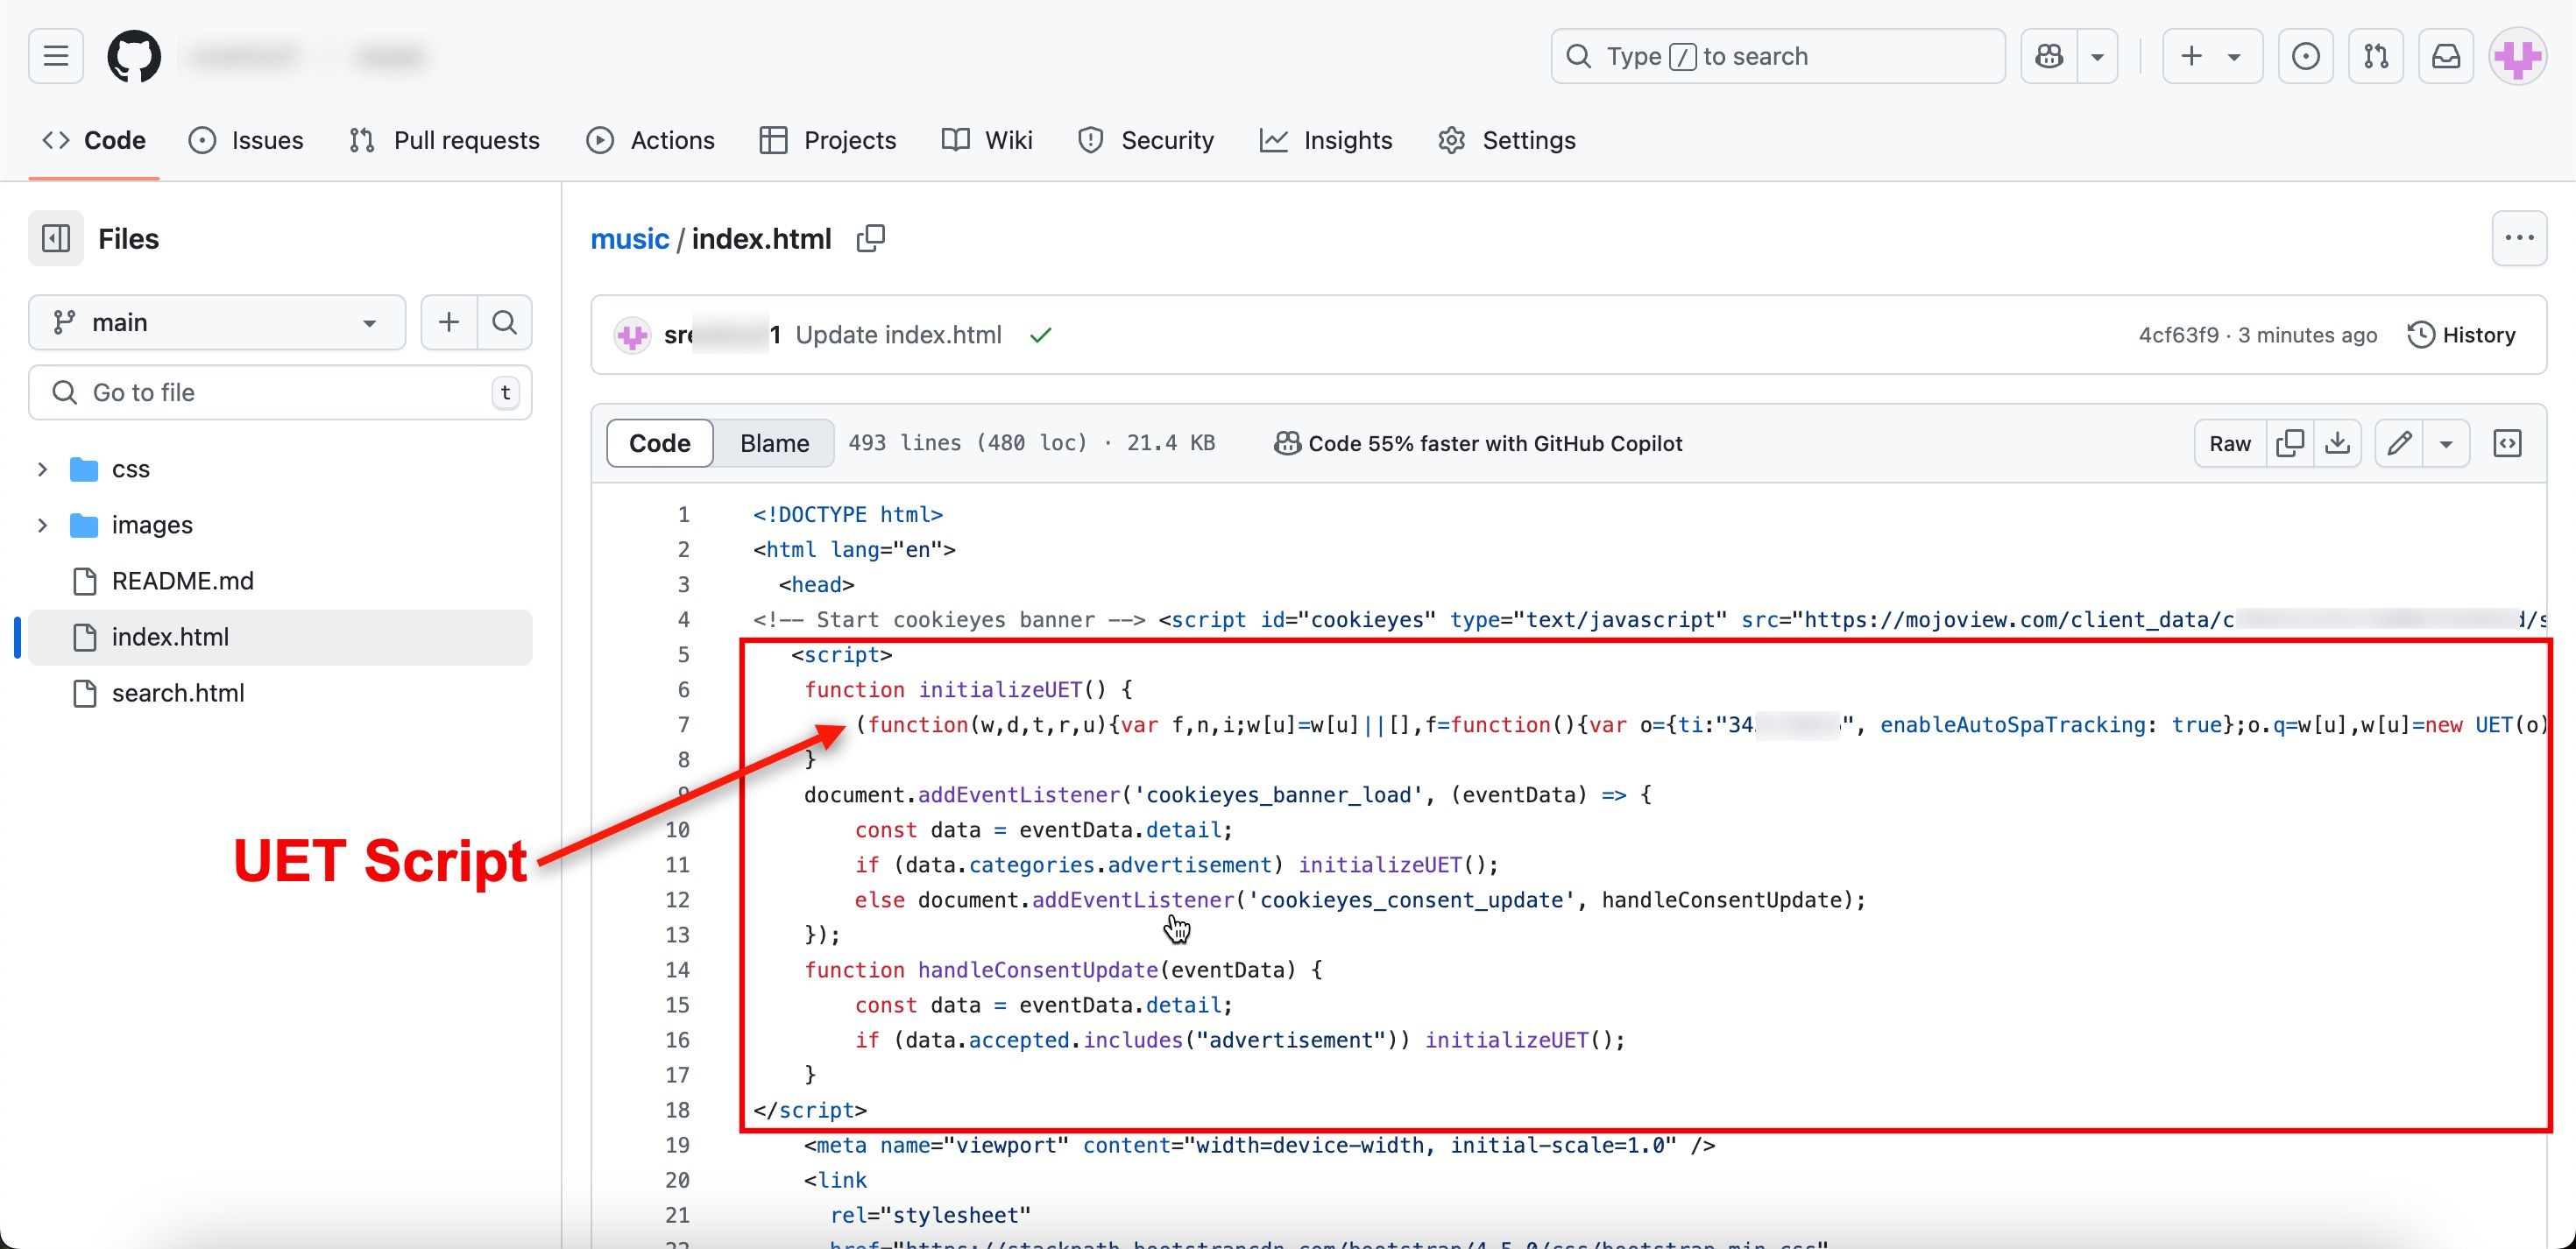This screenshot has height=1249, width=2576.
Task: Click Code 55% faster with GitHub Copilot
Action: point(1477,443)
